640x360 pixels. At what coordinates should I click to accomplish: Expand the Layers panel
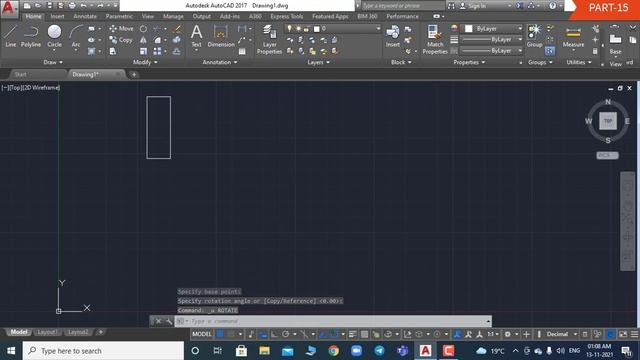[x=318, y=62]
